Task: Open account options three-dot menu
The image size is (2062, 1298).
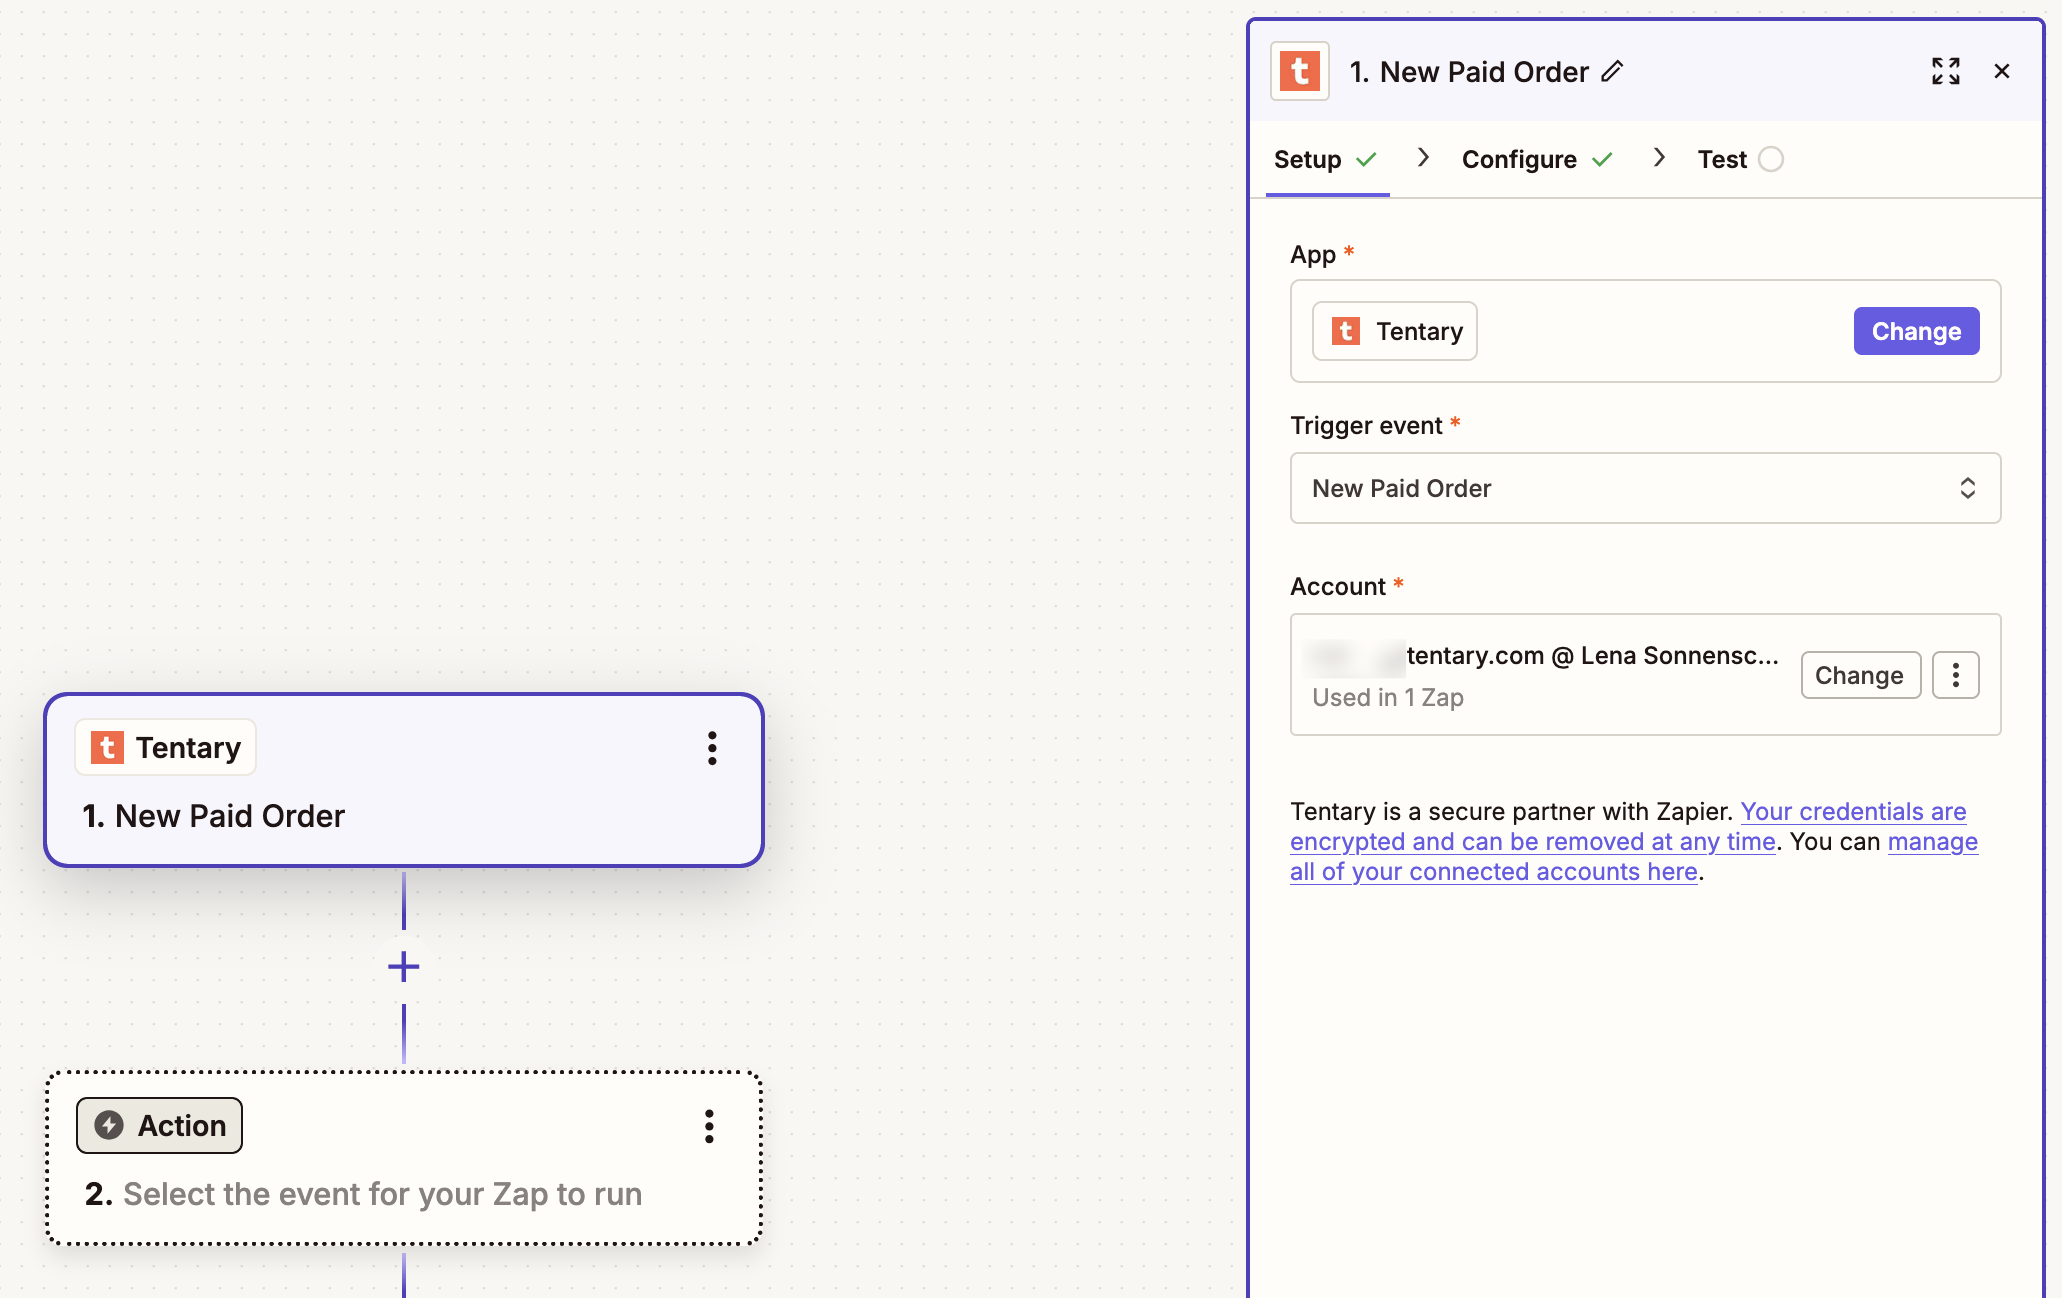Action: click(x=1955, y=675)
